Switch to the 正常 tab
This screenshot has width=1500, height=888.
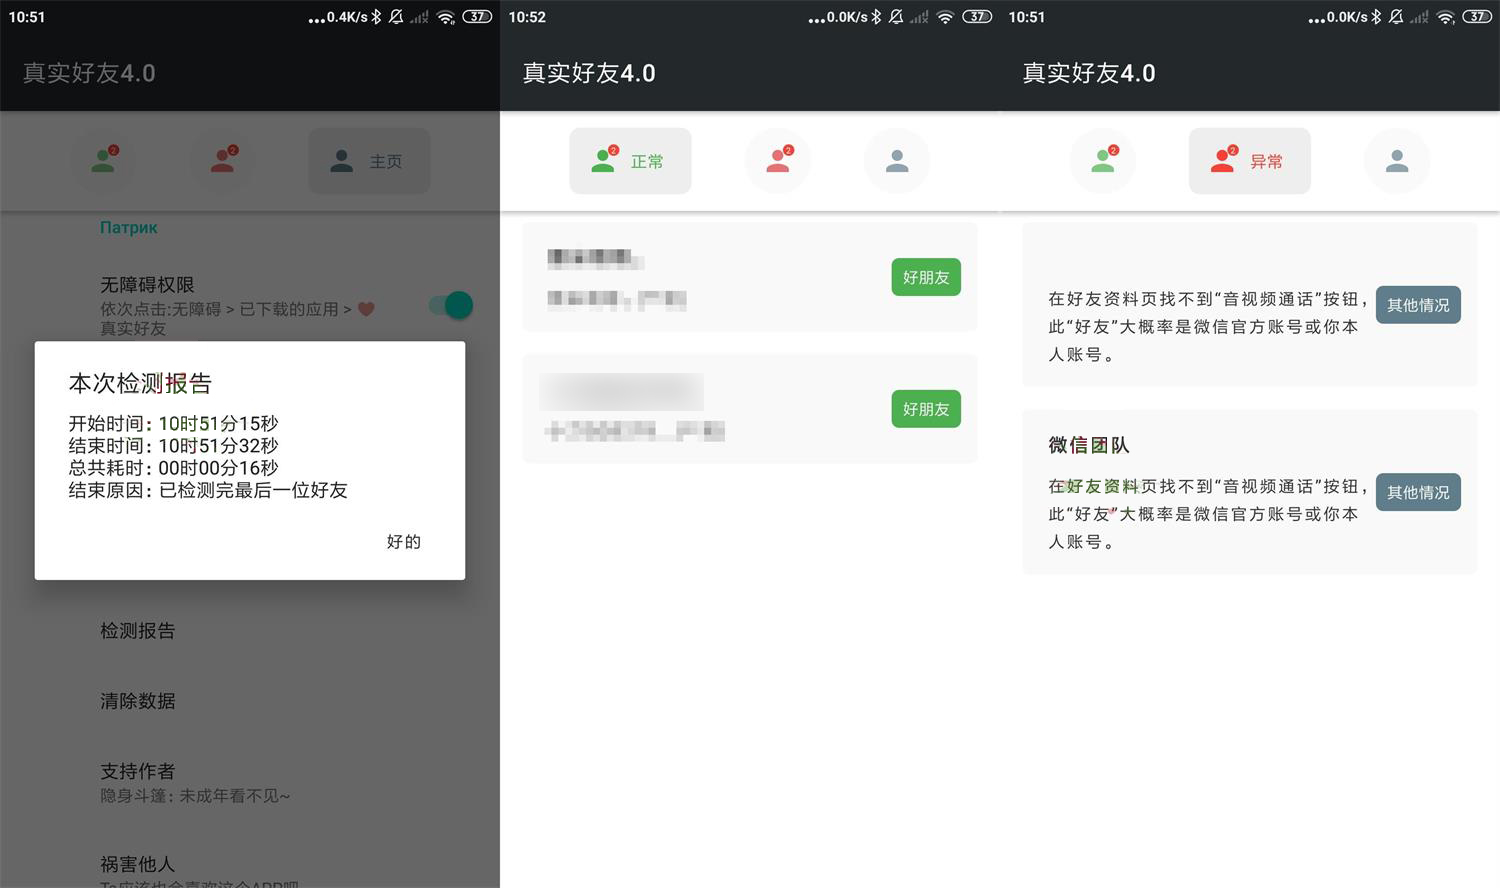point(630,160)
